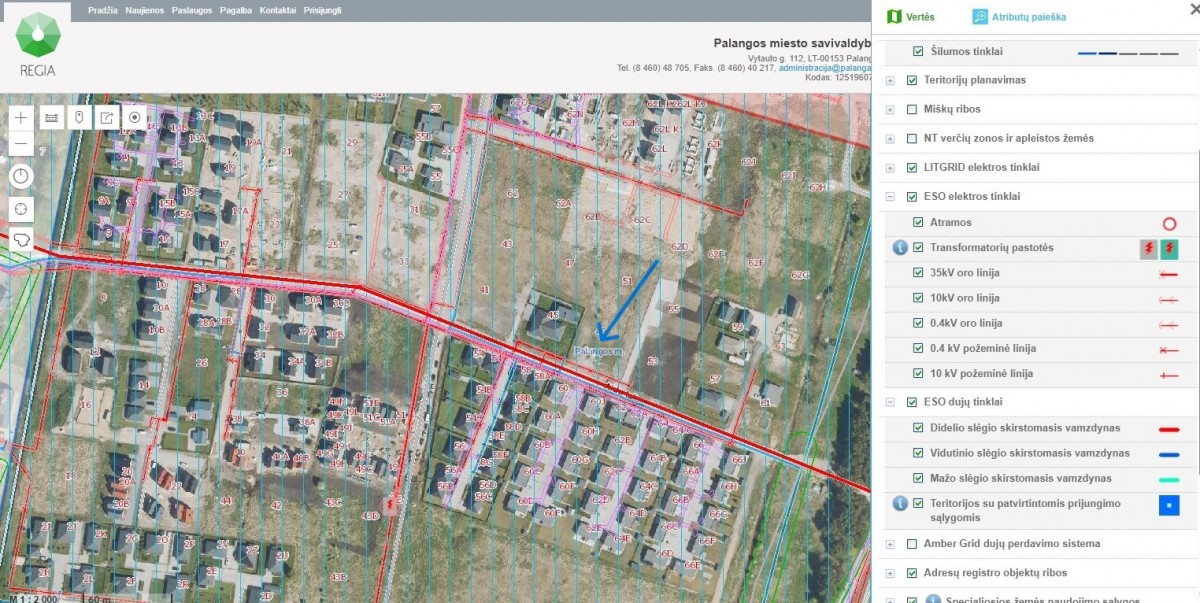Select the measure ruler tool
Screen dimensions: 1200x603
(50, 118)
